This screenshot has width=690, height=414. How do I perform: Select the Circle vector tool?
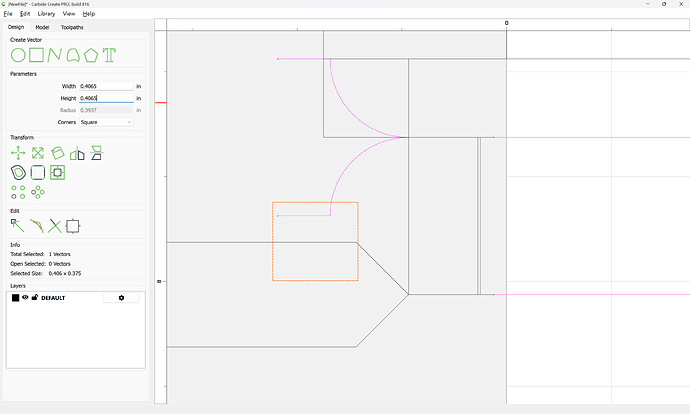pyautogui.click(x=18, y=55)
